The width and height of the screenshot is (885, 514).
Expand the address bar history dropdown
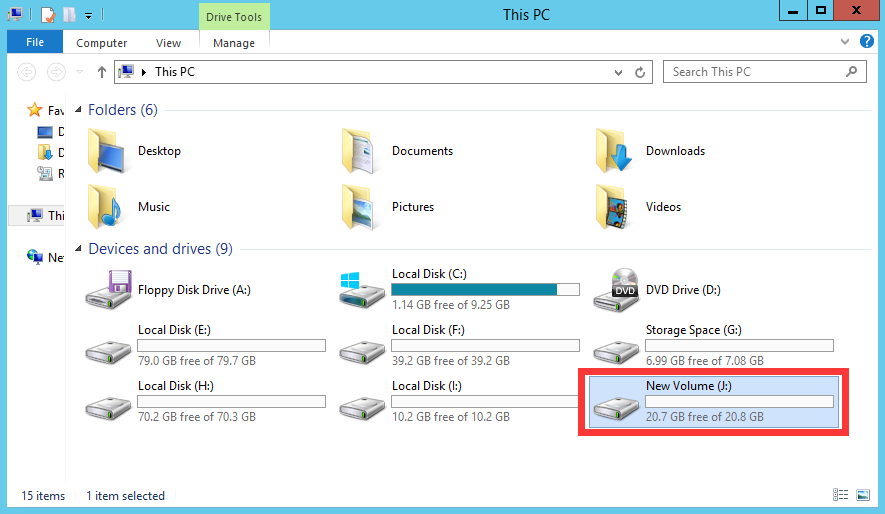[x=619, y=72]
